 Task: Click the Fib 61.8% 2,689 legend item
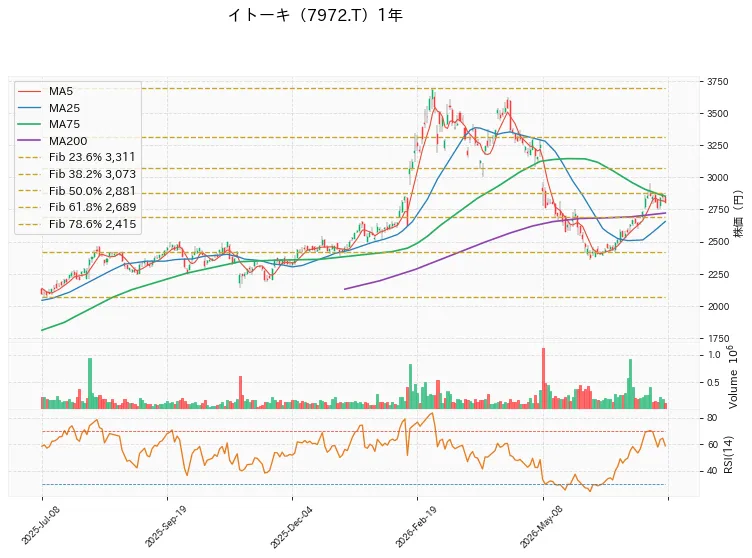point(77,207)
